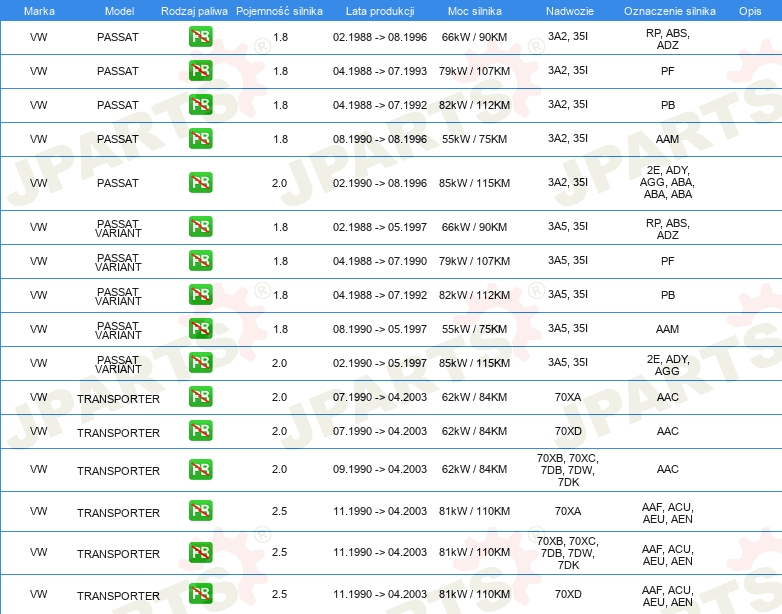The height and width of the screenshot is (614, 782).
Task: Click fuel icon in Transporter 2.0 70XD row
Action: click(x=200, y=430)
